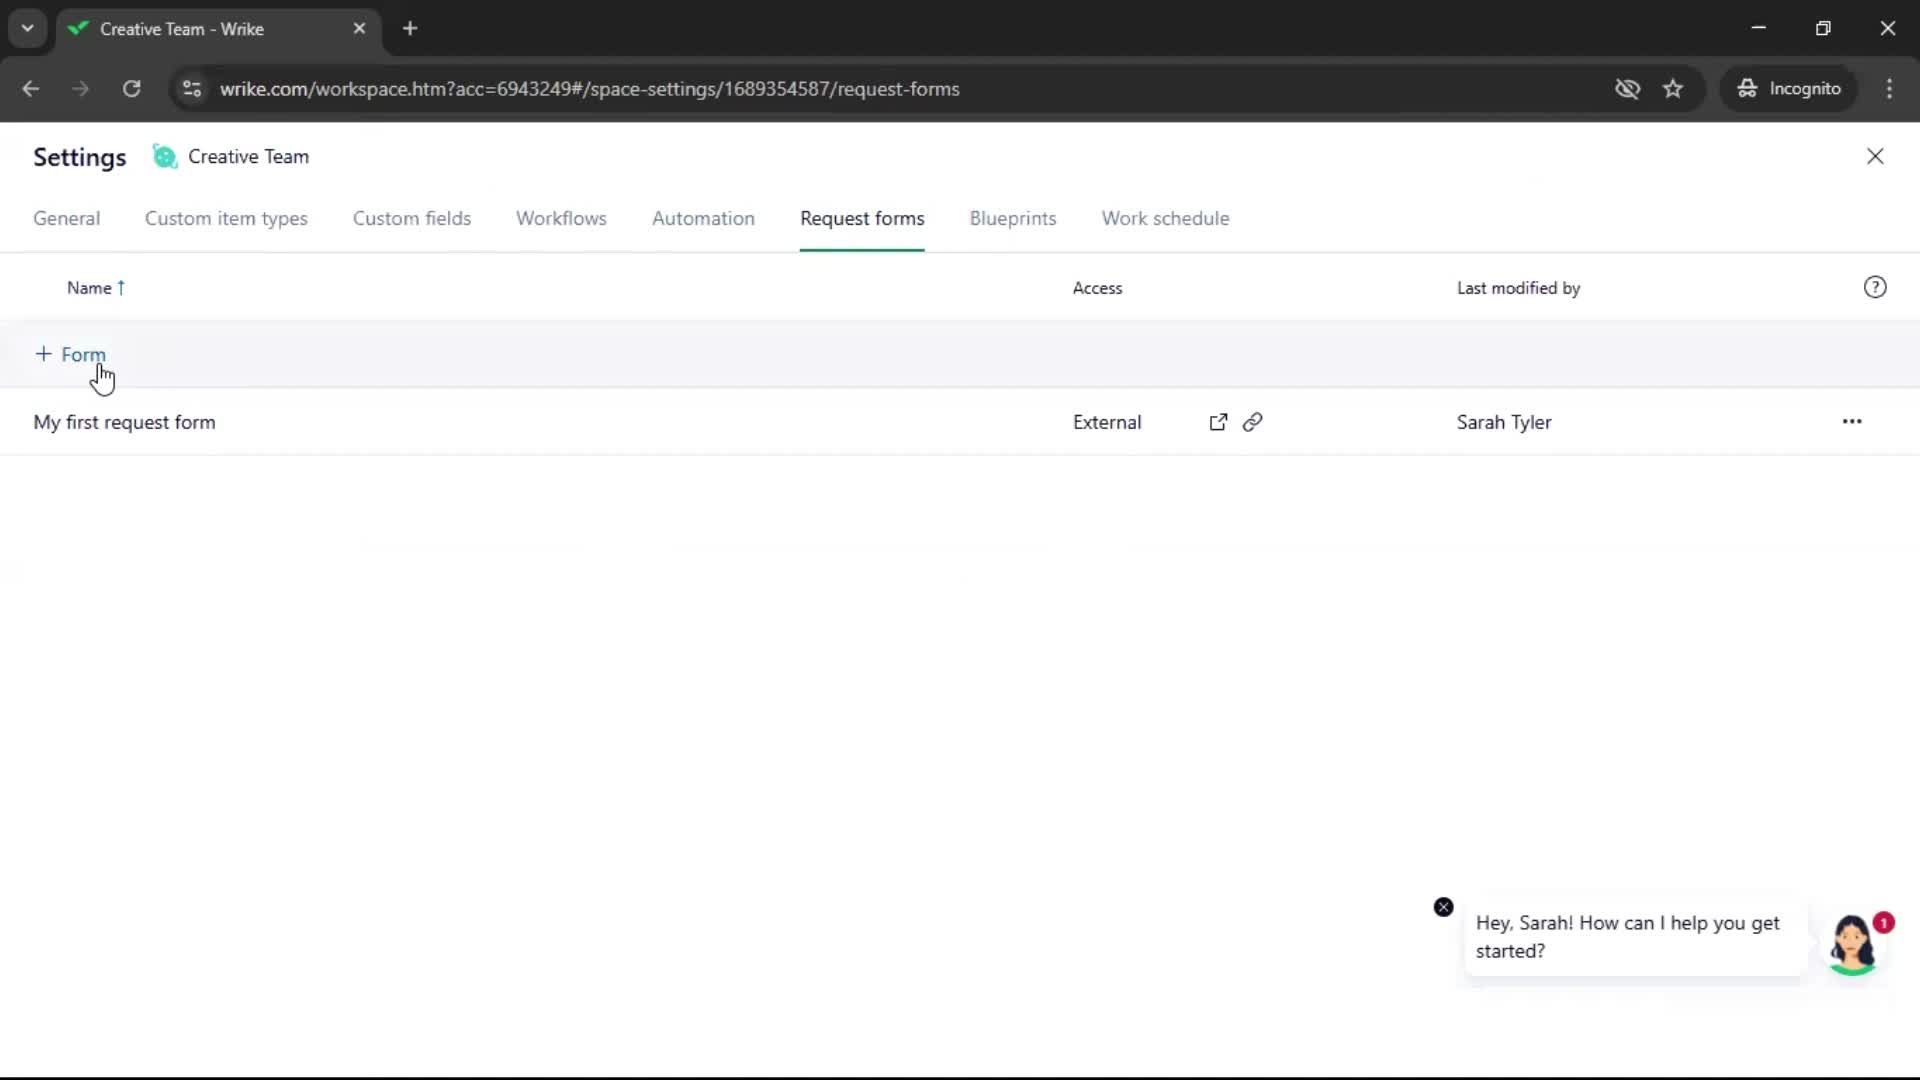Add a new Form

pos(70,354)
